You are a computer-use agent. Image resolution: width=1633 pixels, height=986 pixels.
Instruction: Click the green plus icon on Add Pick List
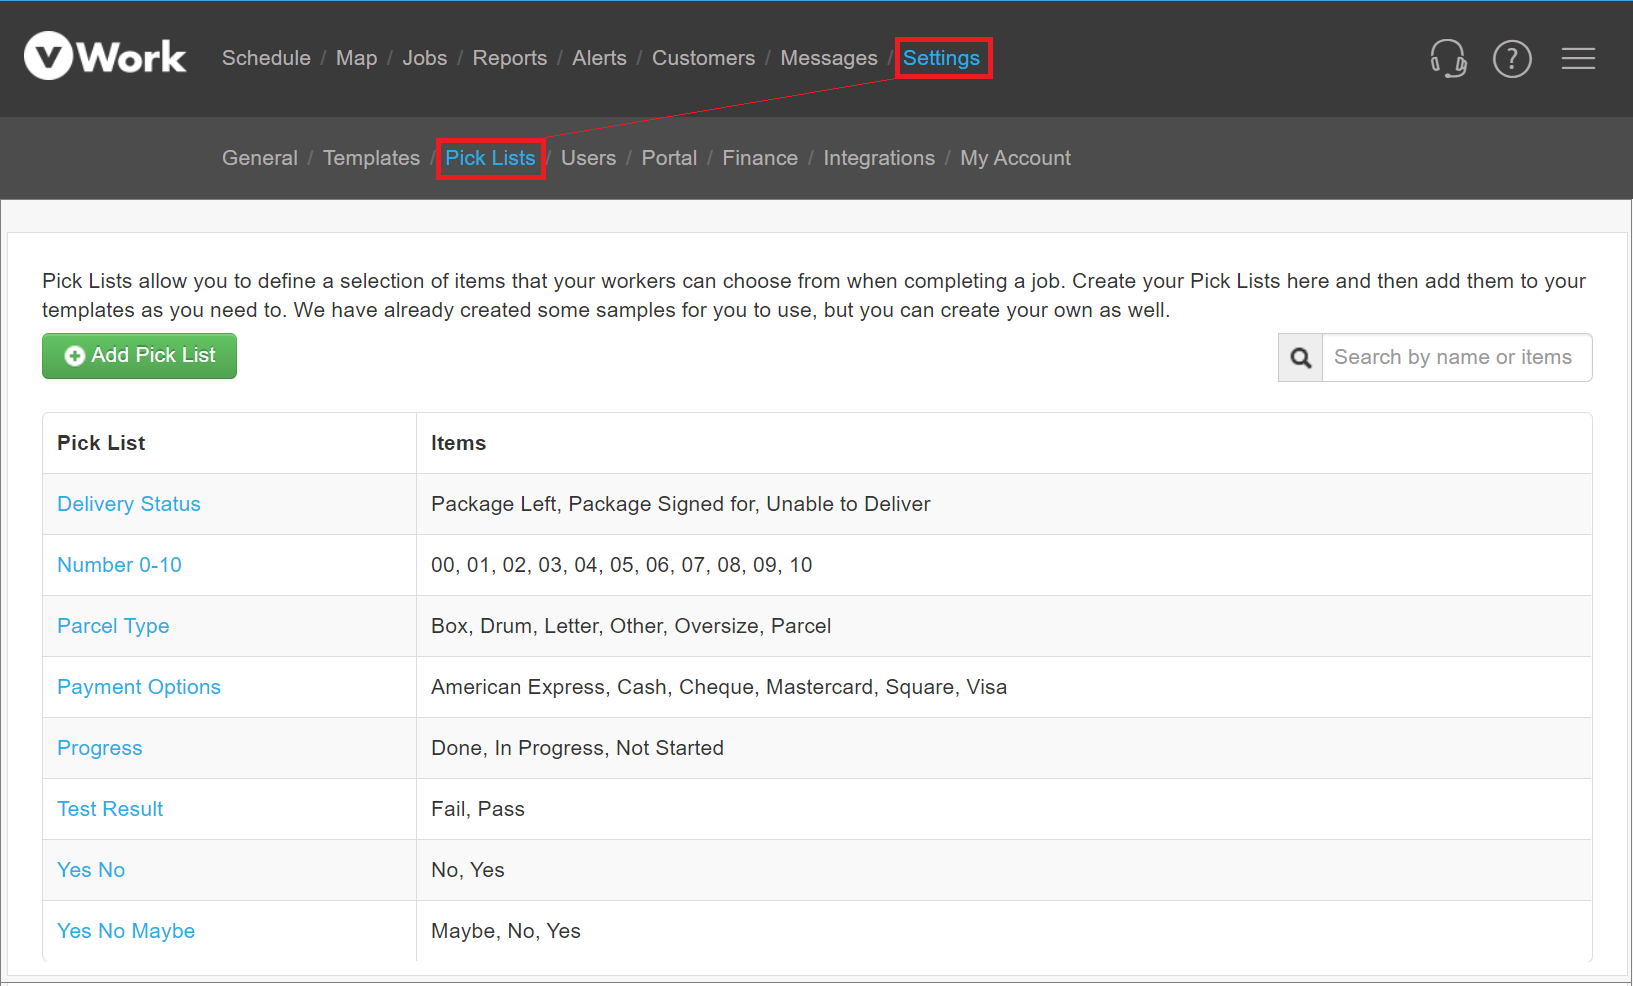74,355
